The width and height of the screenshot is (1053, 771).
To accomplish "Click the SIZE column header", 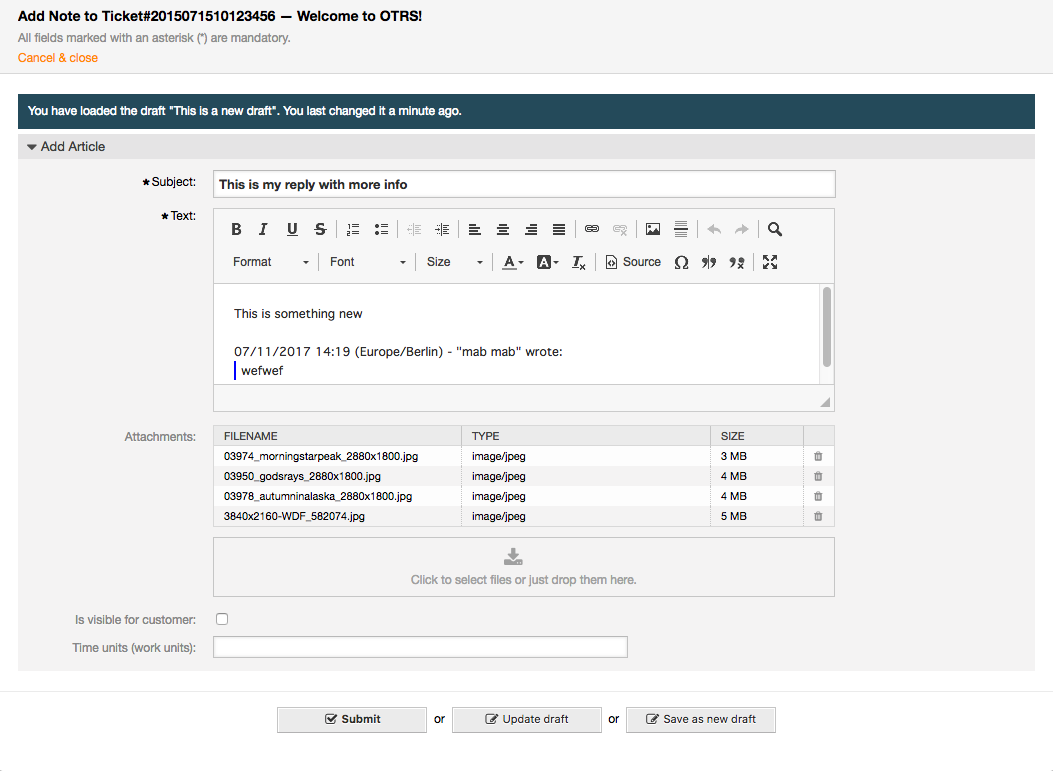I will click(757, 436).
